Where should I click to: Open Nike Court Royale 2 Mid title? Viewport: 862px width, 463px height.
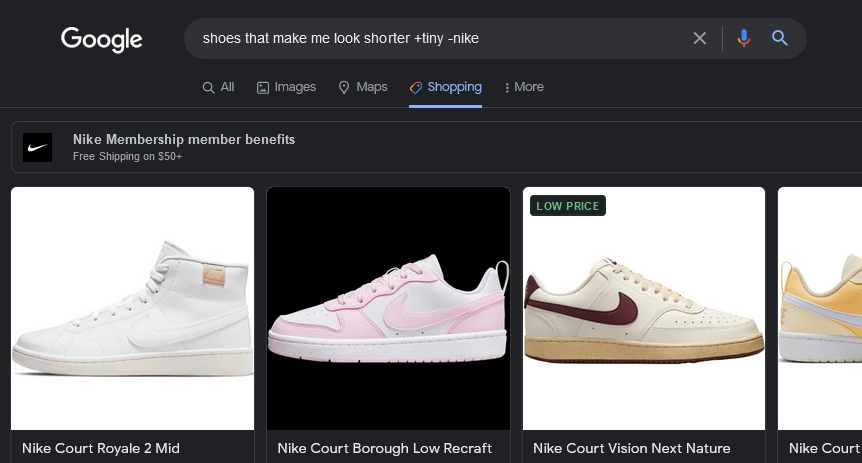(101, 448)
